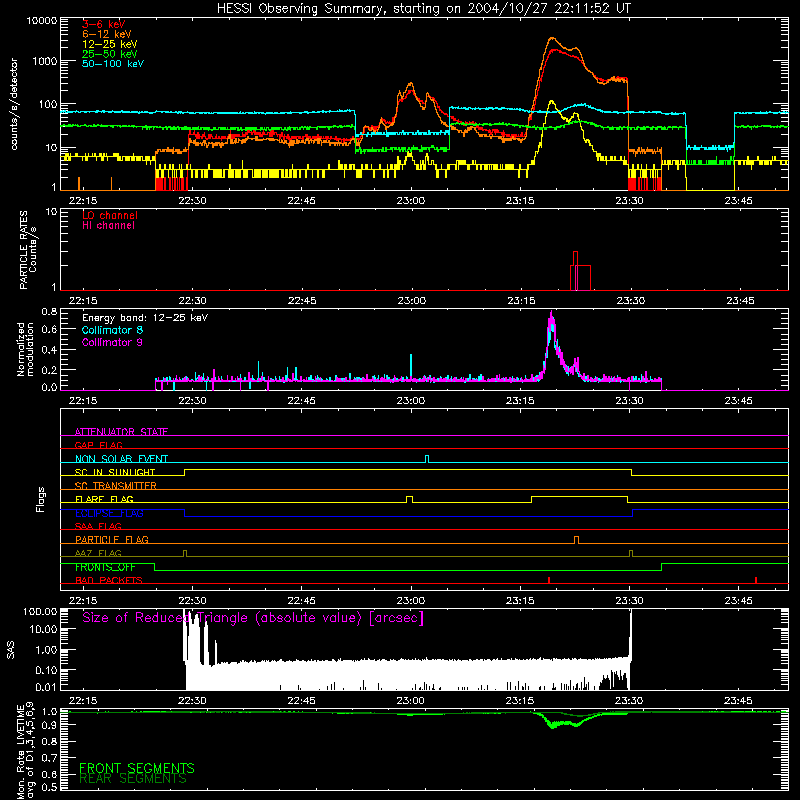Screen dimensions: 800x800
Task: Click the NON_SOLAR_EVENT pulse near 23:02
Action: (x=427, y=459)
